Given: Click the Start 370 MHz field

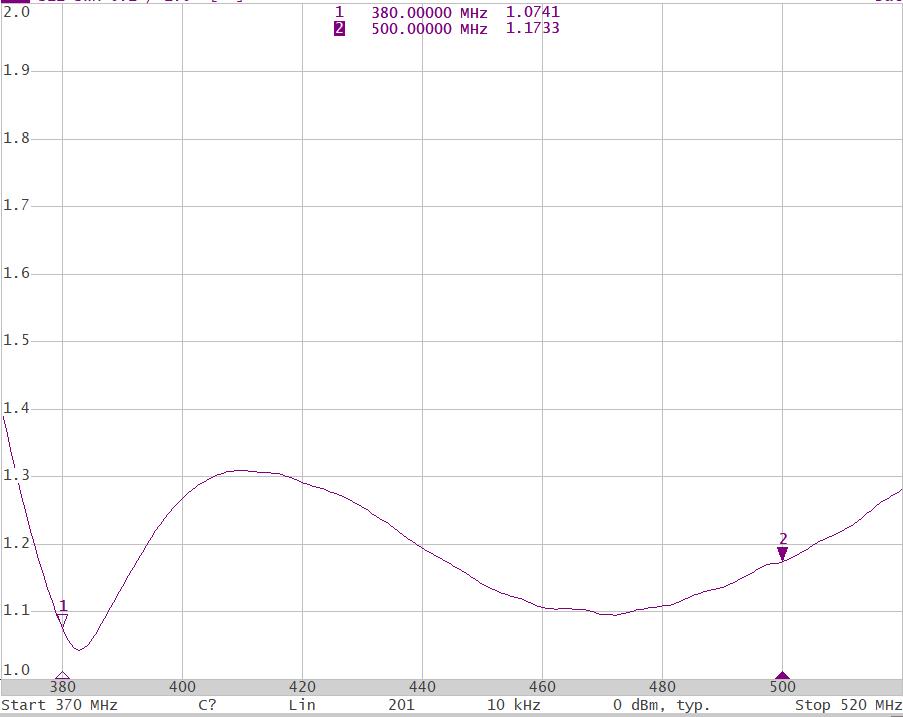Looking at the screenshot, I should (x=59, y=705).
